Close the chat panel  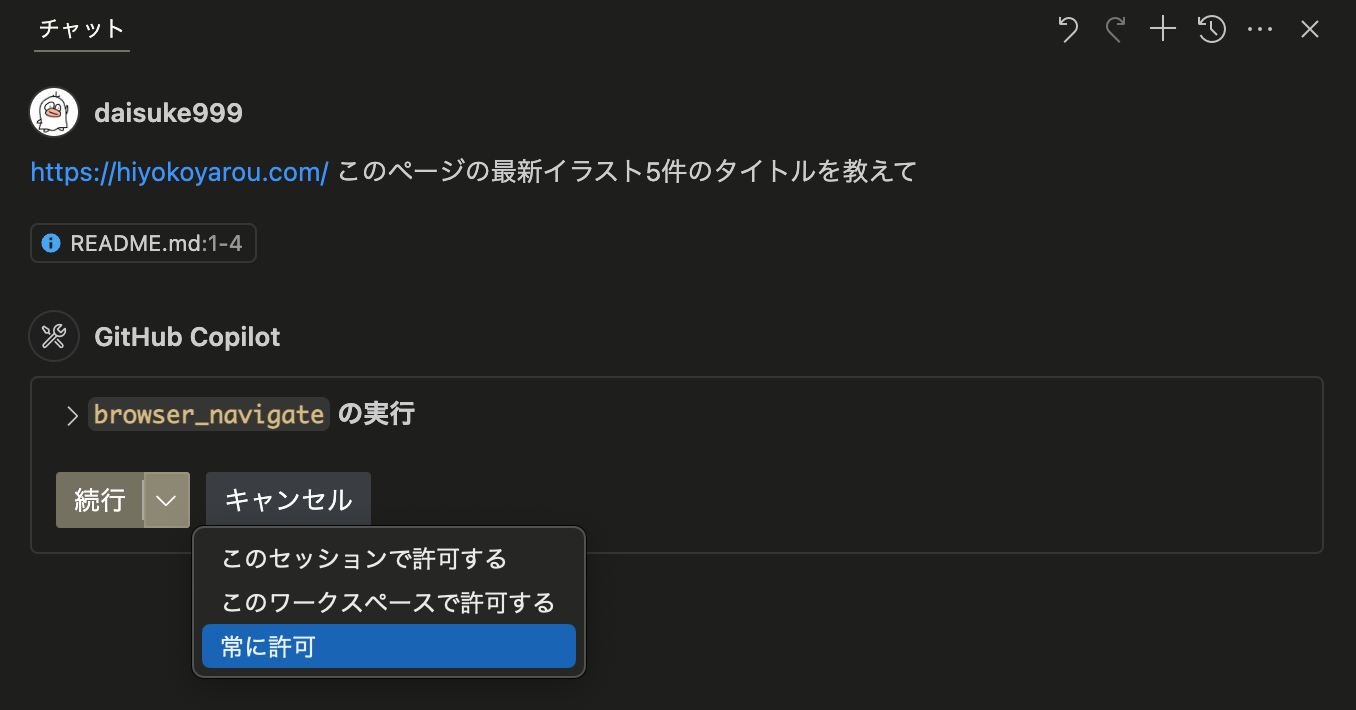tap(1309, 29)
